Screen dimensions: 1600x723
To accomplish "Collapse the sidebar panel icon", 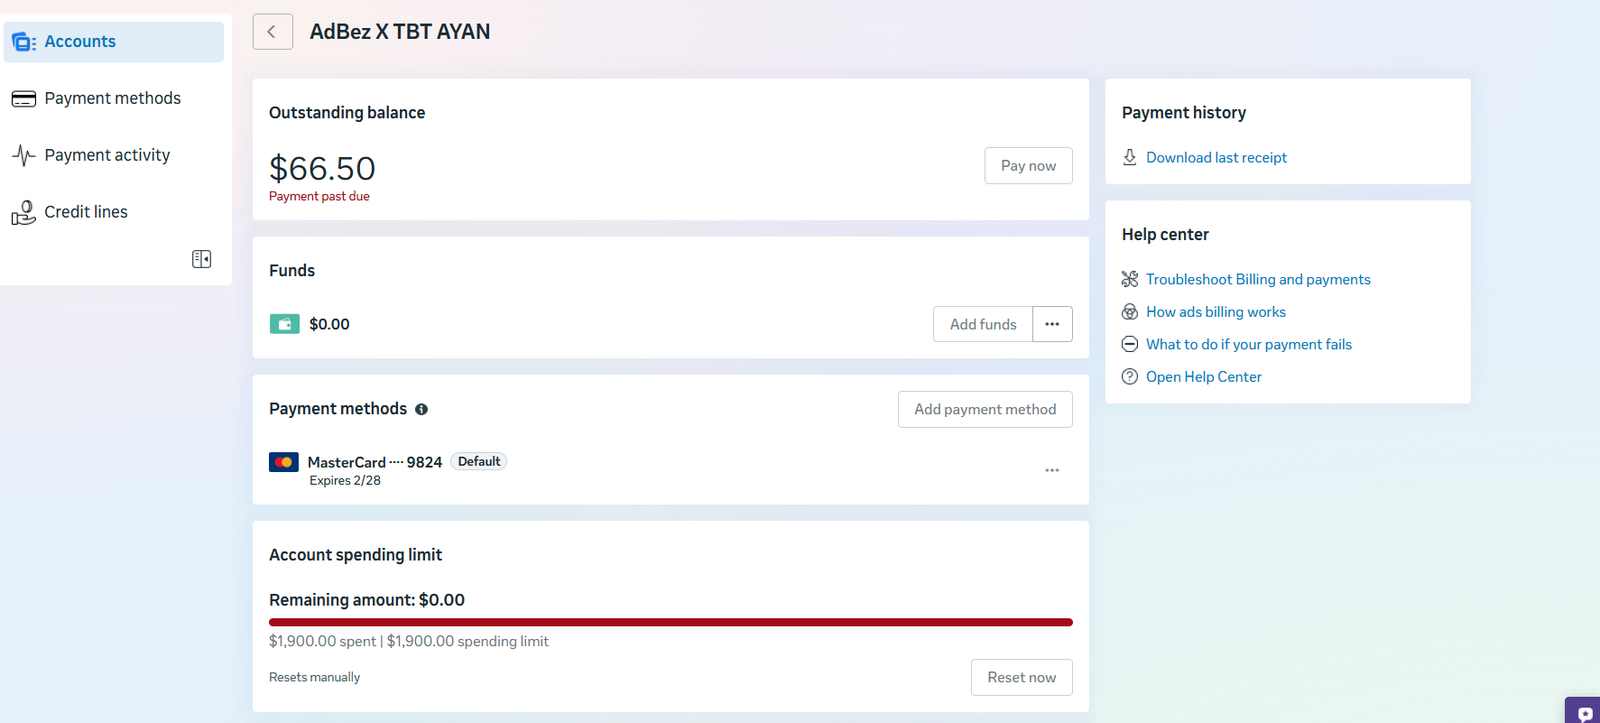I will point(201,259).
